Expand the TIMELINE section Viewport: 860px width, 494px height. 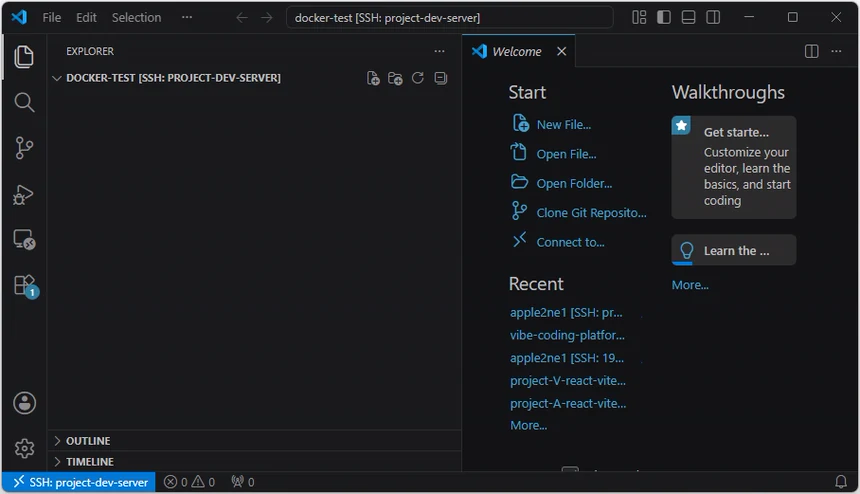point(255,462)
